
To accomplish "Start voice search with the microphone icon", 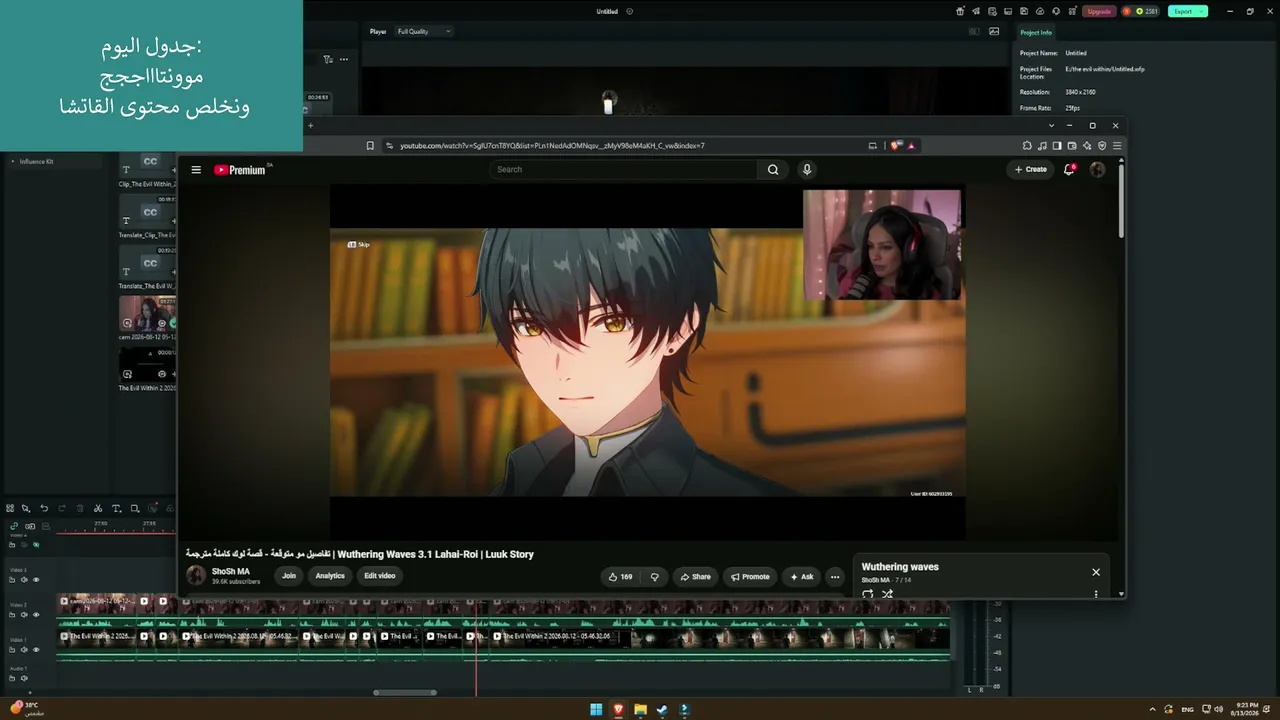I will (807, 170).
